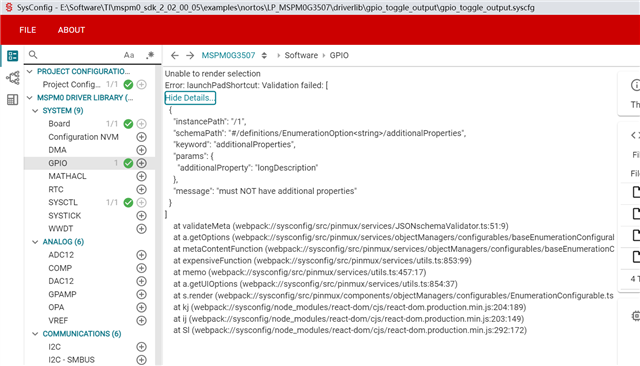Screen dimensions: 640x366
Task: Open the MSPM0G3507 device link
Action: [x=228, y=55]
